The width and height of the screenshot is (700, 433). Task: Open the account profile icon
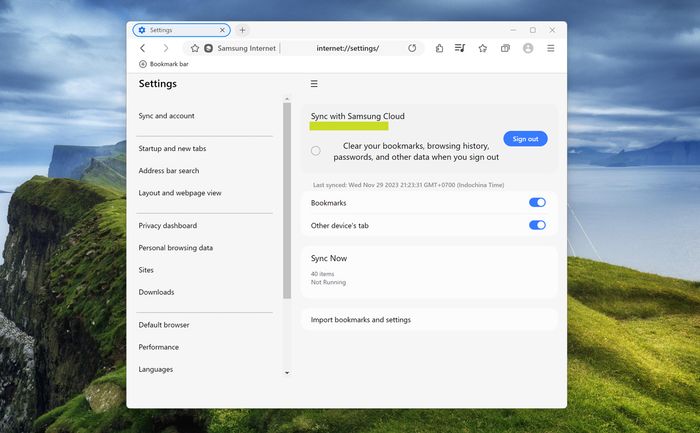(528, 48)
